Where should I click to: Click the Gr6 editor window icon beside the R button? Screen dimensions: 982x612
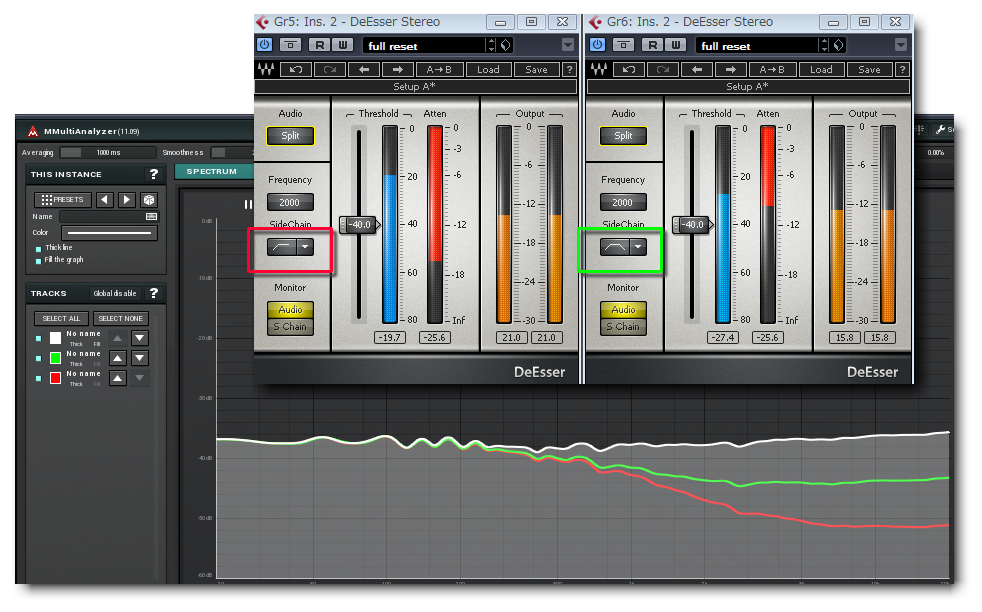(623, 45)
